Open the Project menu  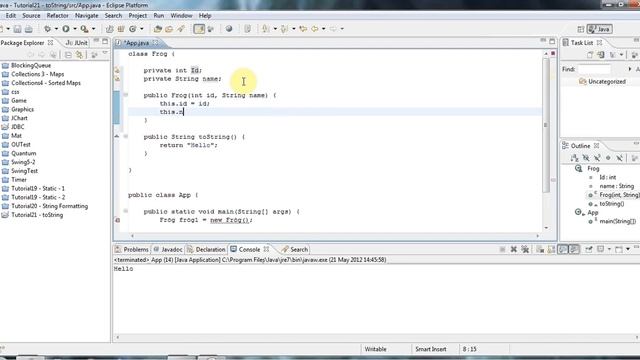138,16
